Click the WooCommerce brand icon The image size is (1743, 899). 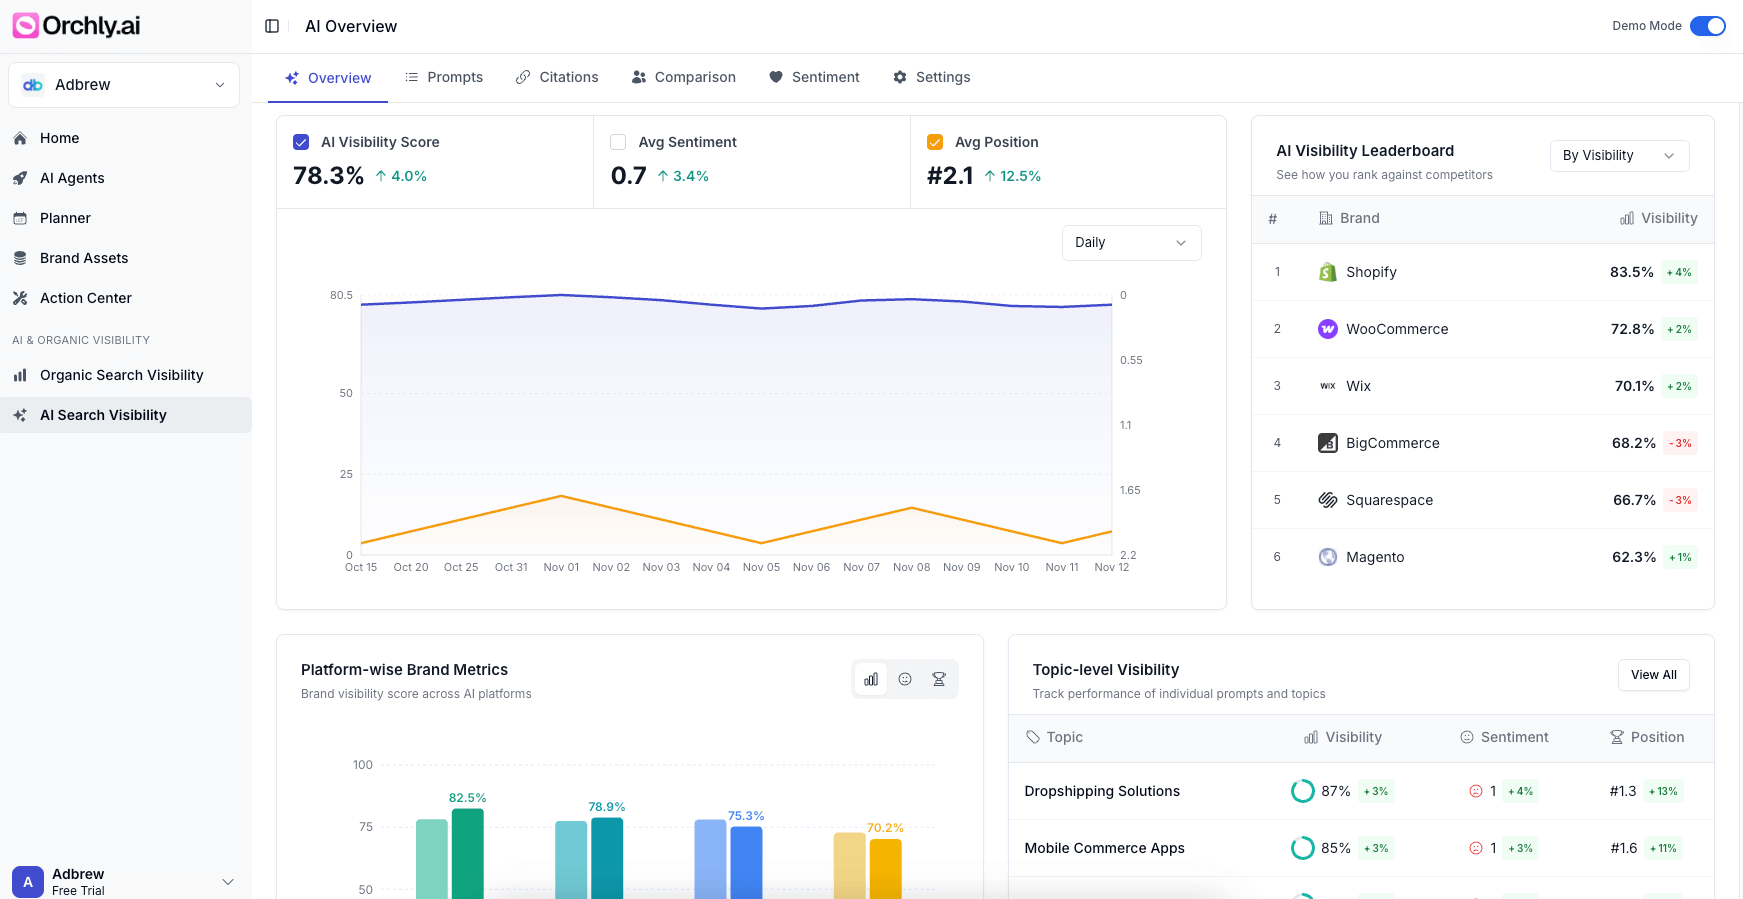[x=1327, y=329]
